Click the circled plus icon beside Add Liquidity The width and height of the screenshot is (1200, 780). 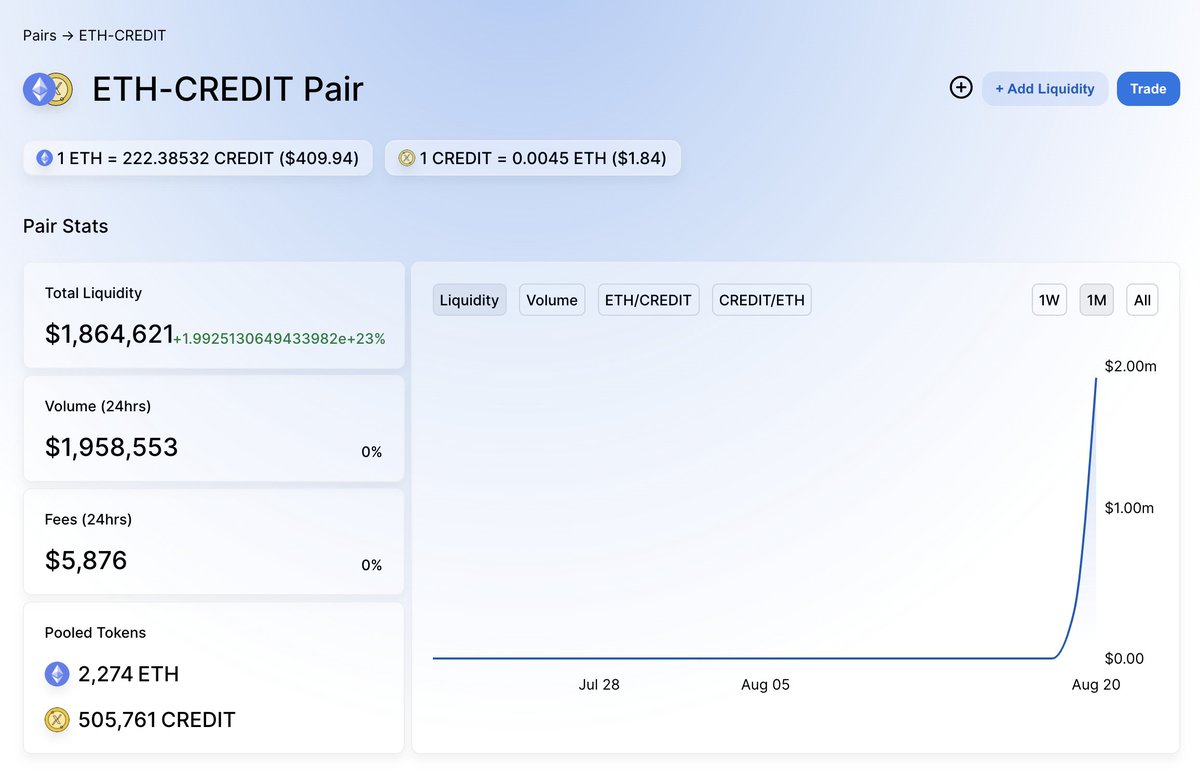point(961,88)
